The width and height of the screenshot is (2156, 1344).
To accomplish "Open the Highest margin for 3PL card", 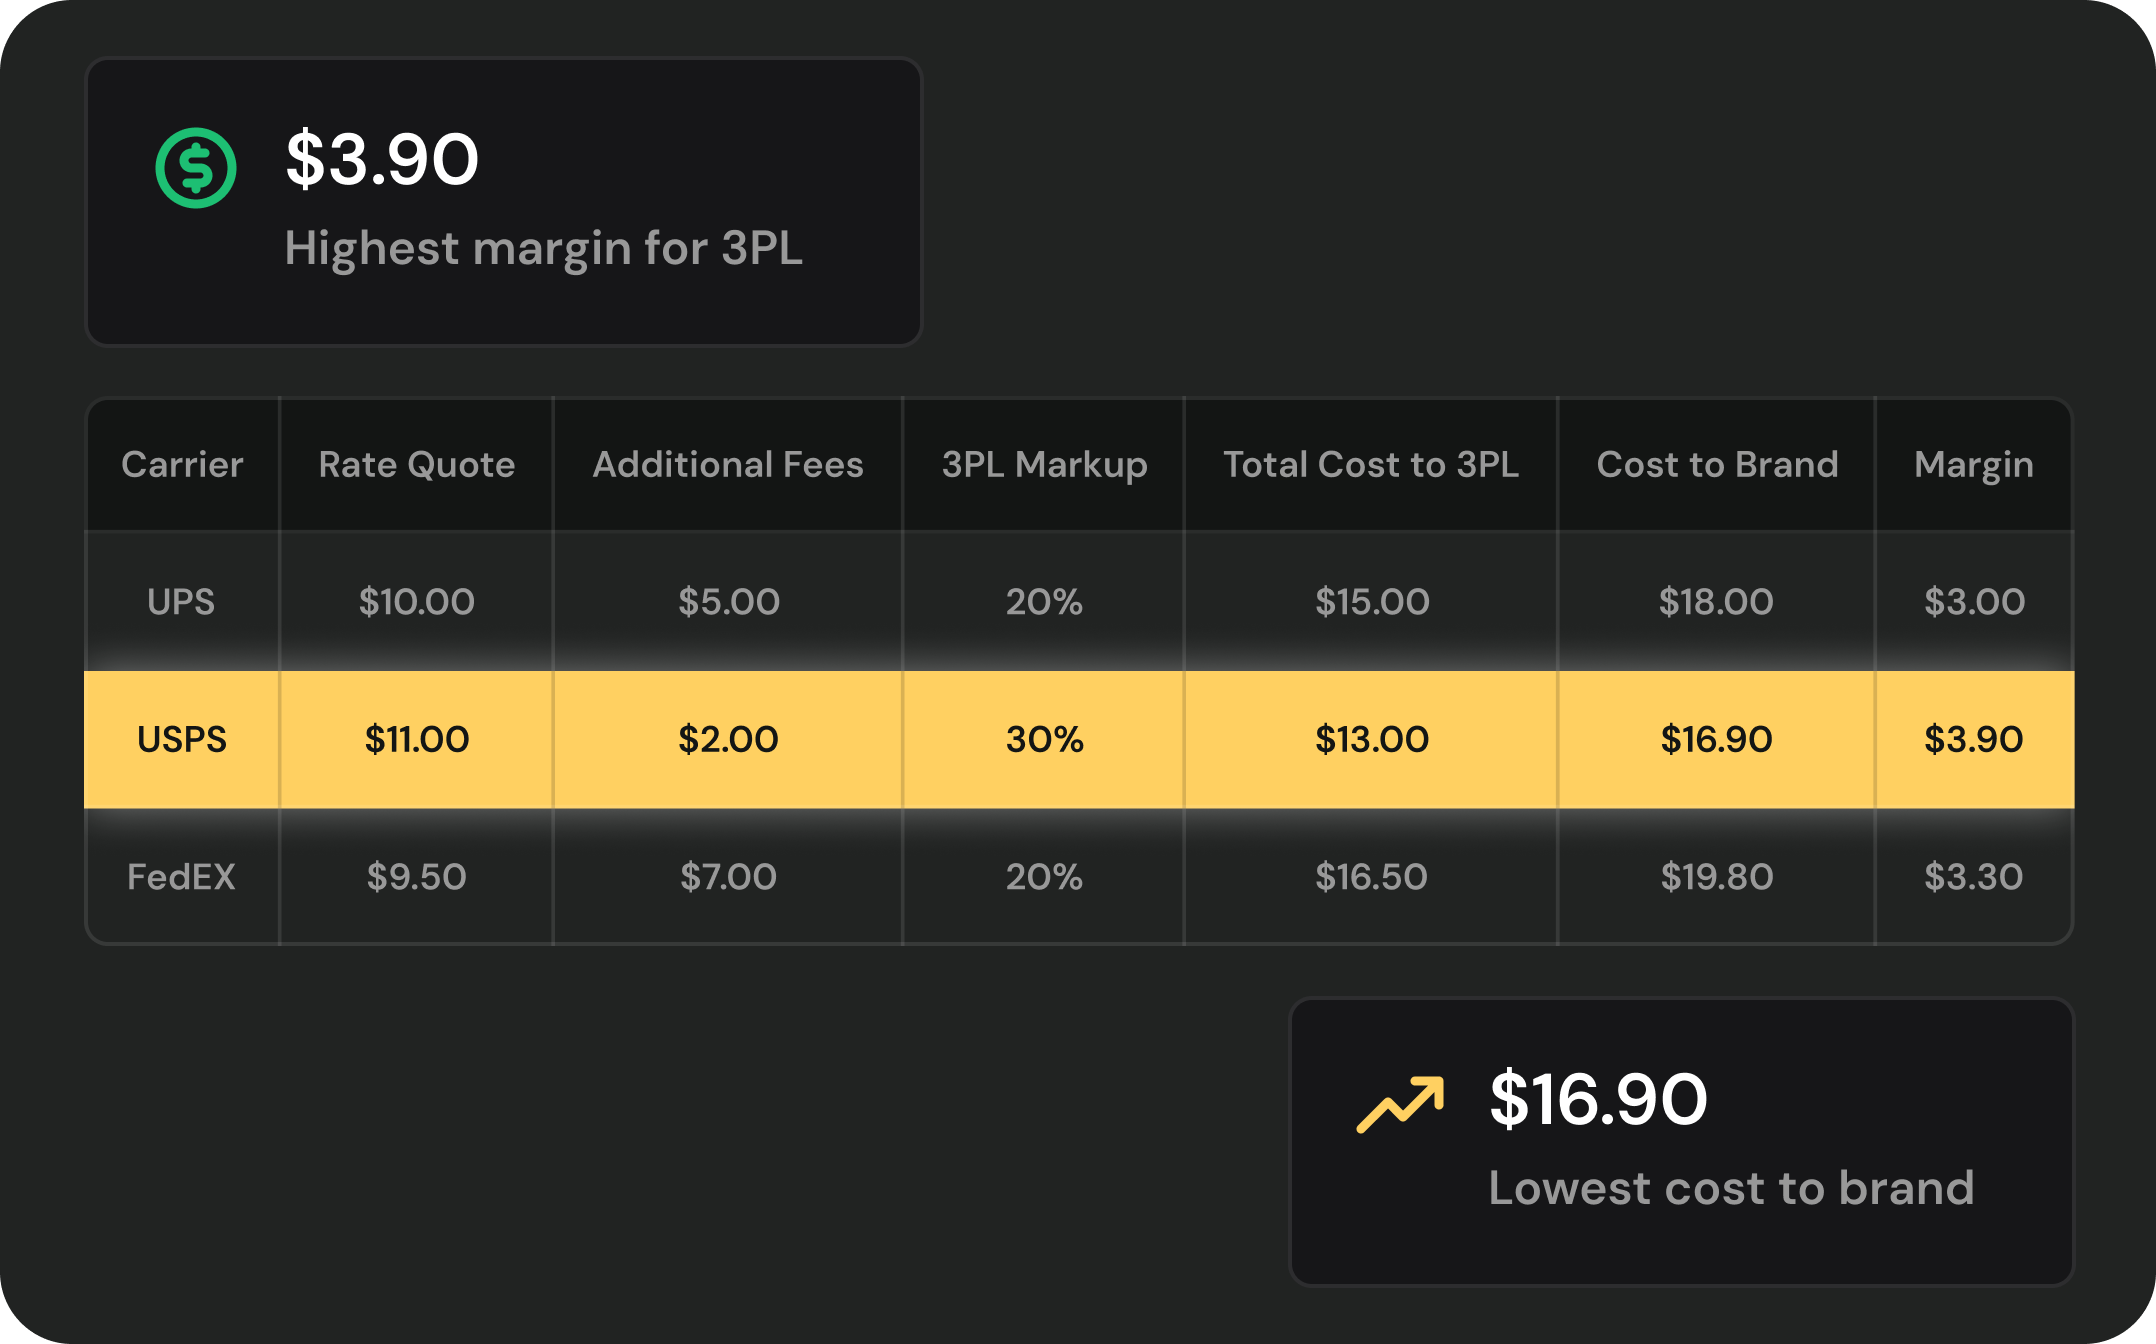I will coord(504,202).
